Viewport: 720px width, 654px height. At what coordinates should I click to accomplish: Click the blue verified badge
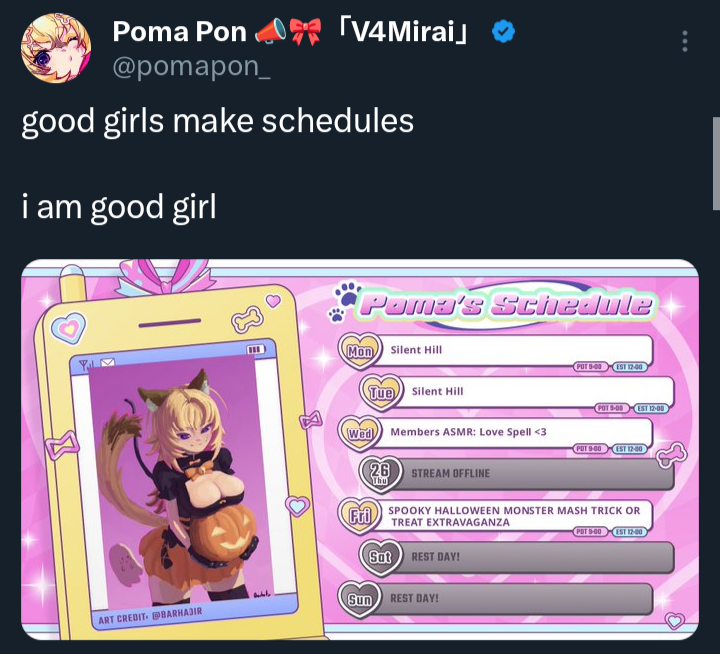click(503, 31)
